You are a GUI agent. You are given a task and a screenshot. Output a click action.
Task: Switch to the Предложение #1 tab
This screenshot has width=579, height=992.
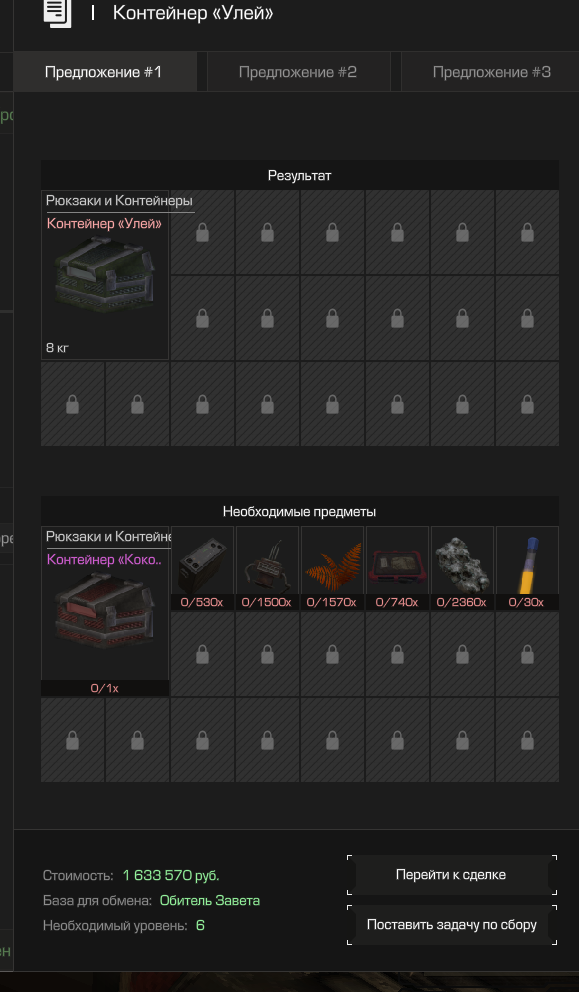point(104,72)
